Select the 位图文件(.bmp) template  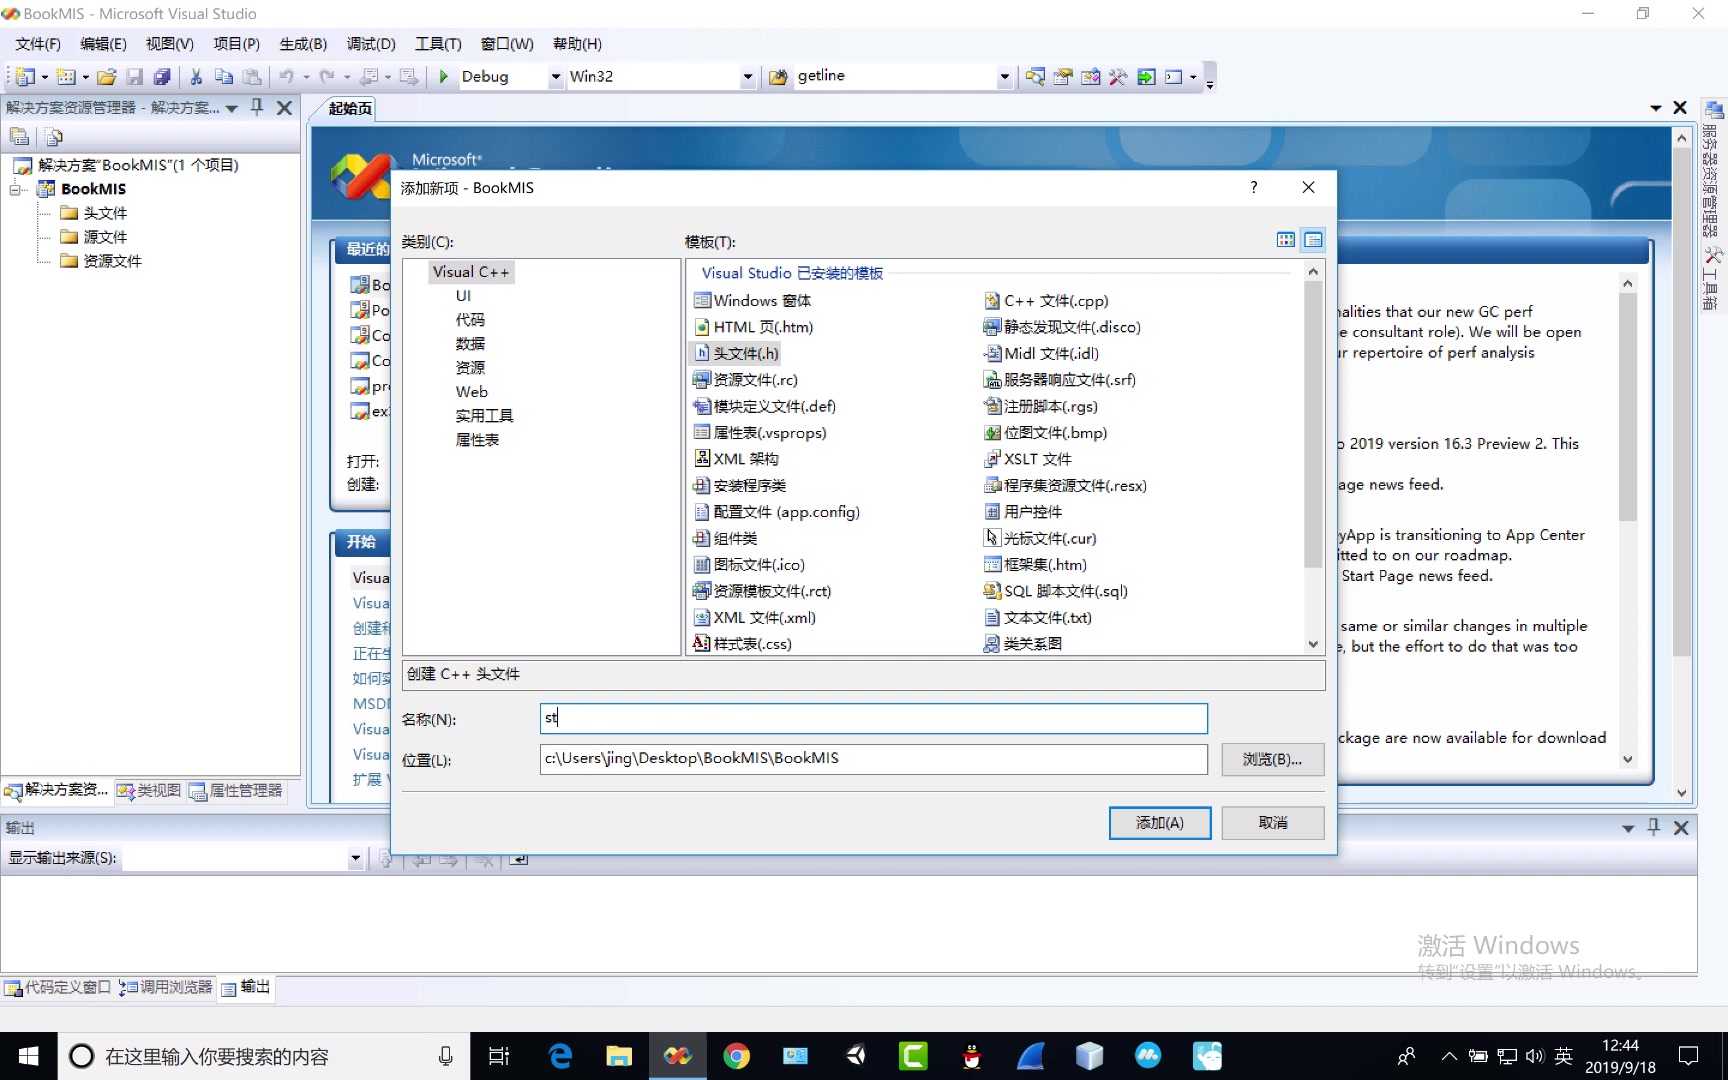click(x=1046, y=433)
